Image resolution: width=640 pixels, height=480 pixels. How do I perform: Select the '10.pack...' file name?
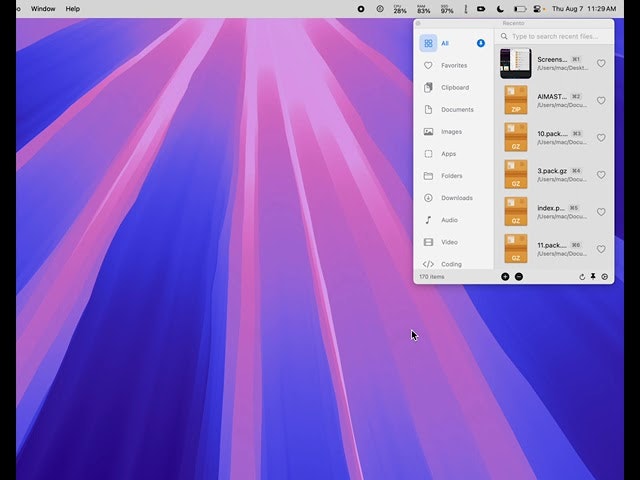tap(552, 134)
